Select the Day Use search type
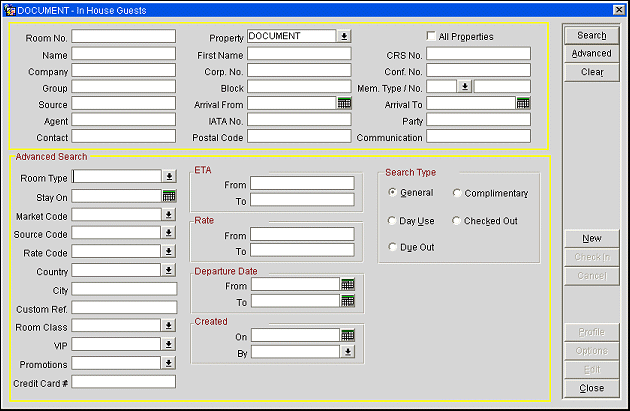Viewport: 630px width, 411px height. 392,220
